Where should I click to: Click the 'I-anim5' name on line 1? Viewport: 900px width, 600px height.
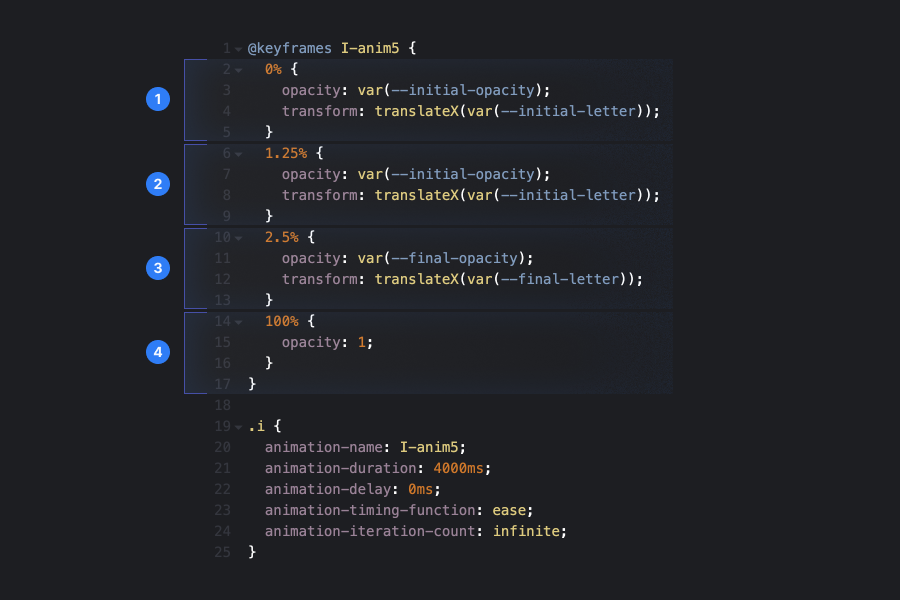coord(370,48)
